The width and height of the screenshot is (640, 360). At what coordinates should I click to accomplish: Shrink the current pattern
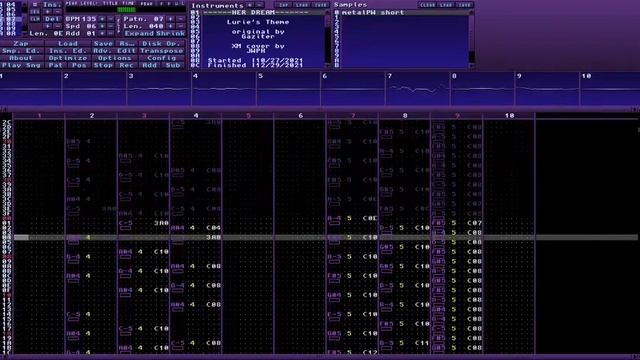[x=171, y=33]
